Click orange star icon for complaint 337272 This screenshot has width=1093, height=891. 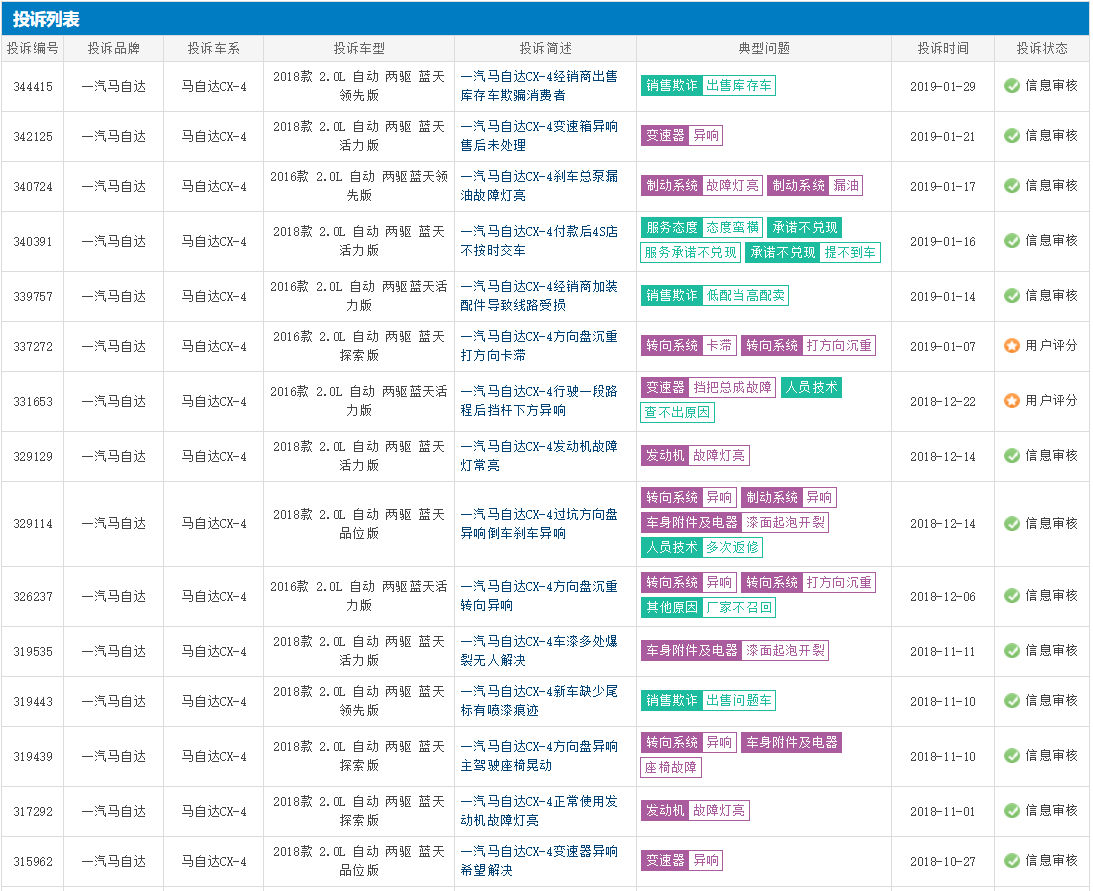coord(1011,346)
